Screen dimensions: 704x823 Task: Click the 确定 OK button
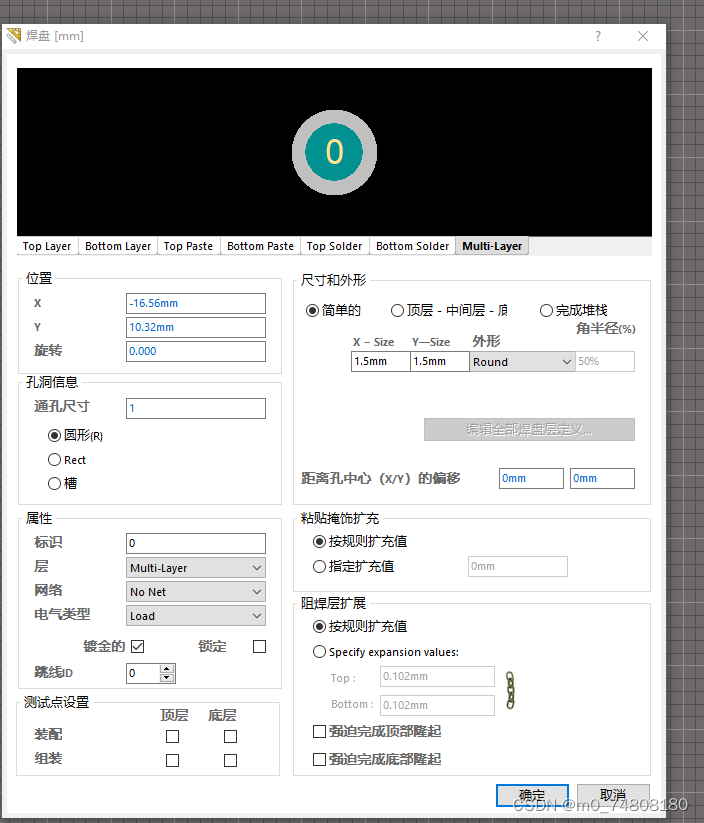[532, 796]
